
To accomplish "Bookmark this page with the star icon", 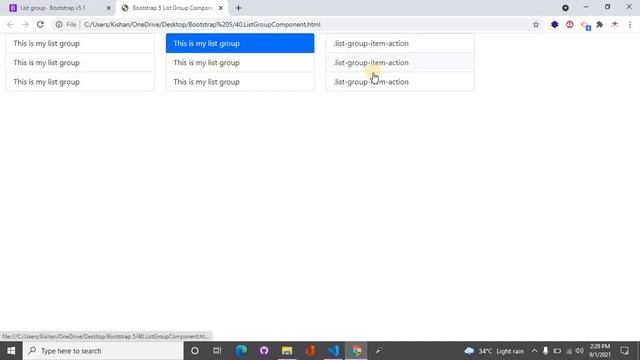I will coord(536,24).
